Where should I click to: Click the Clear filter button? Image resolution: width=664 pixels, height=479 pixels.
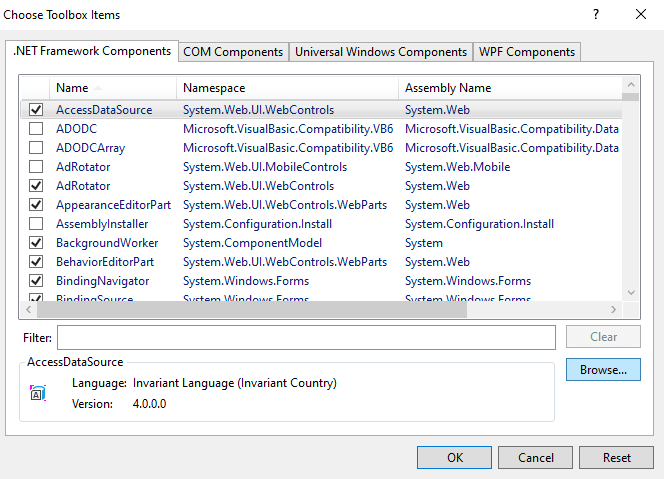(603, 337)
